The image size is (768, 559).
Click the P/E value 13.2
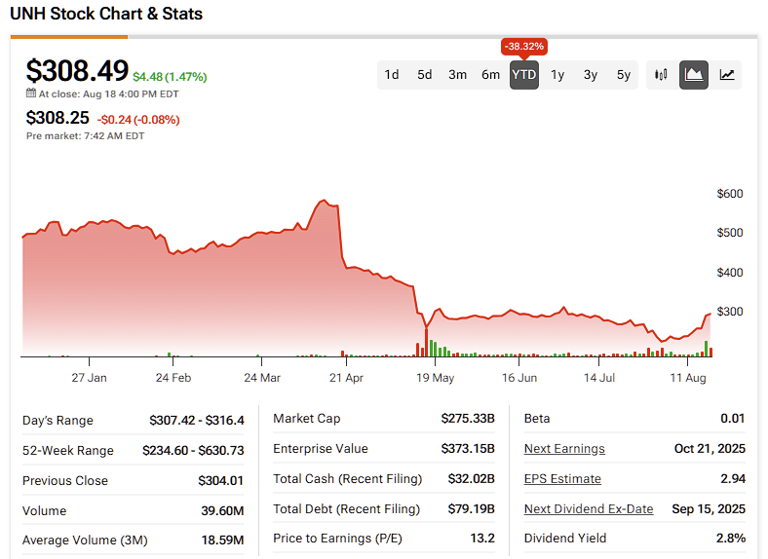coord(482,538)
